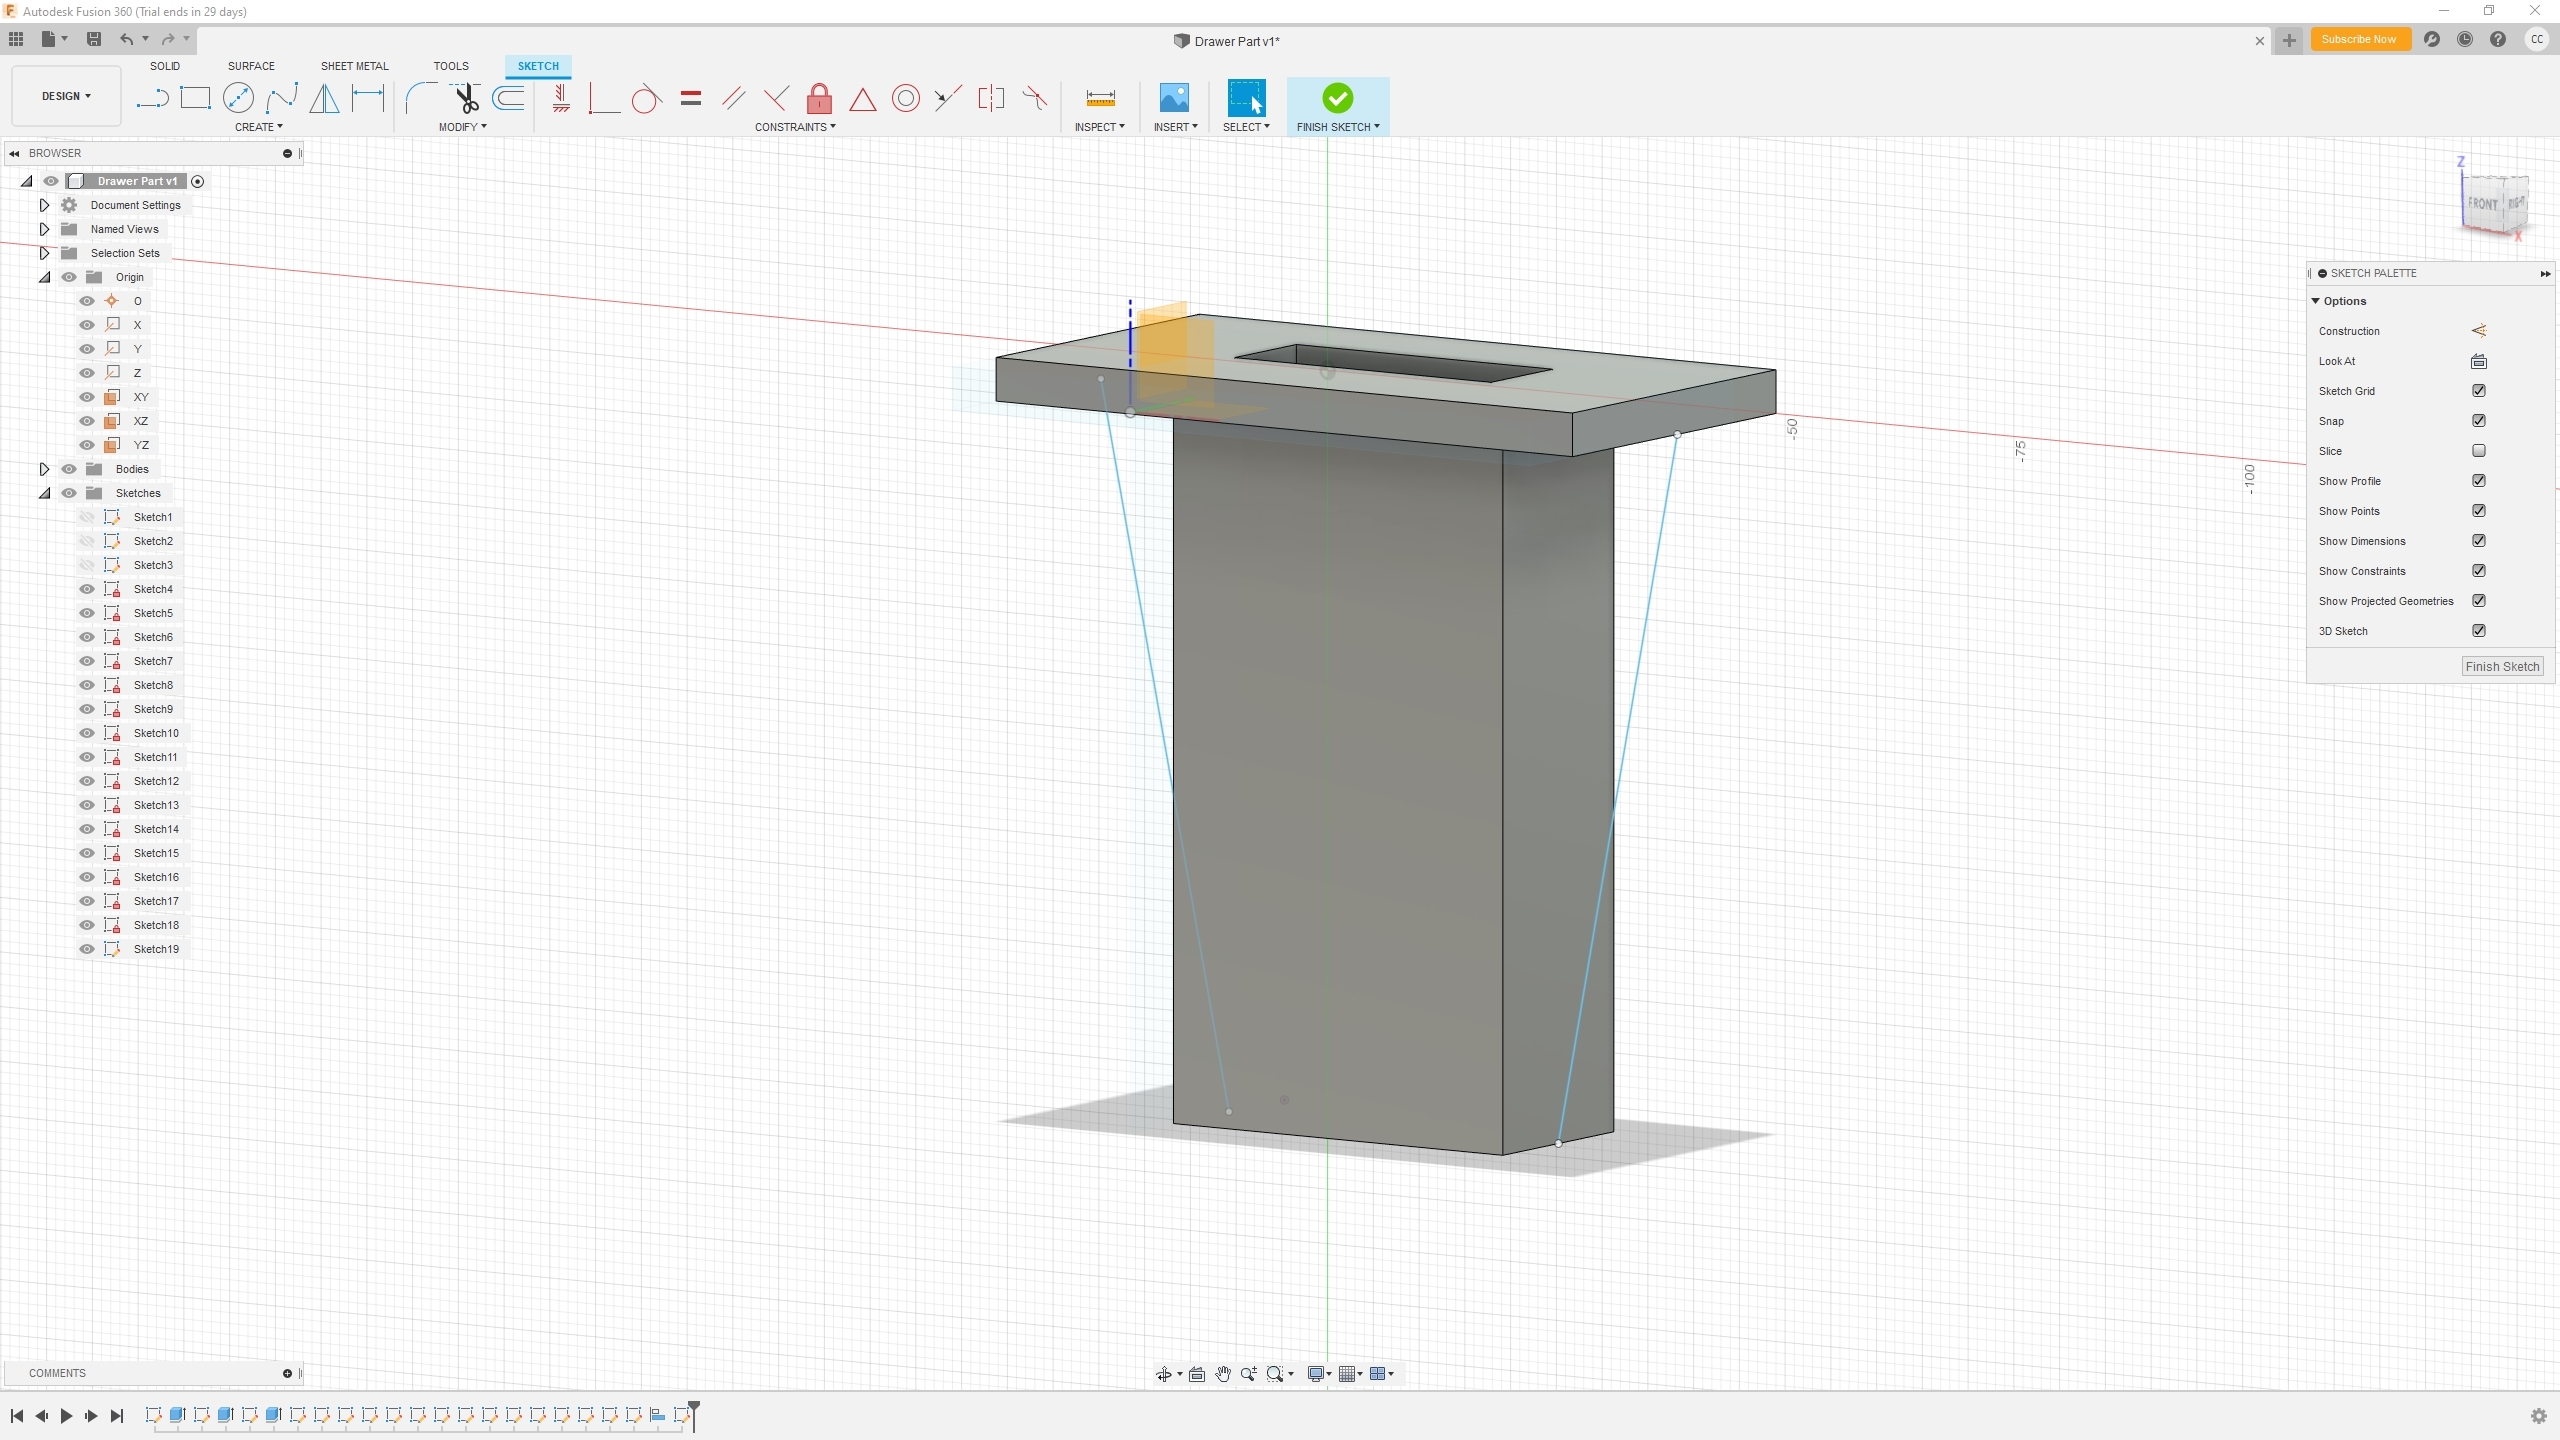
Task: Click the Finish Sketch palette button
Action: coord(2502,667)
